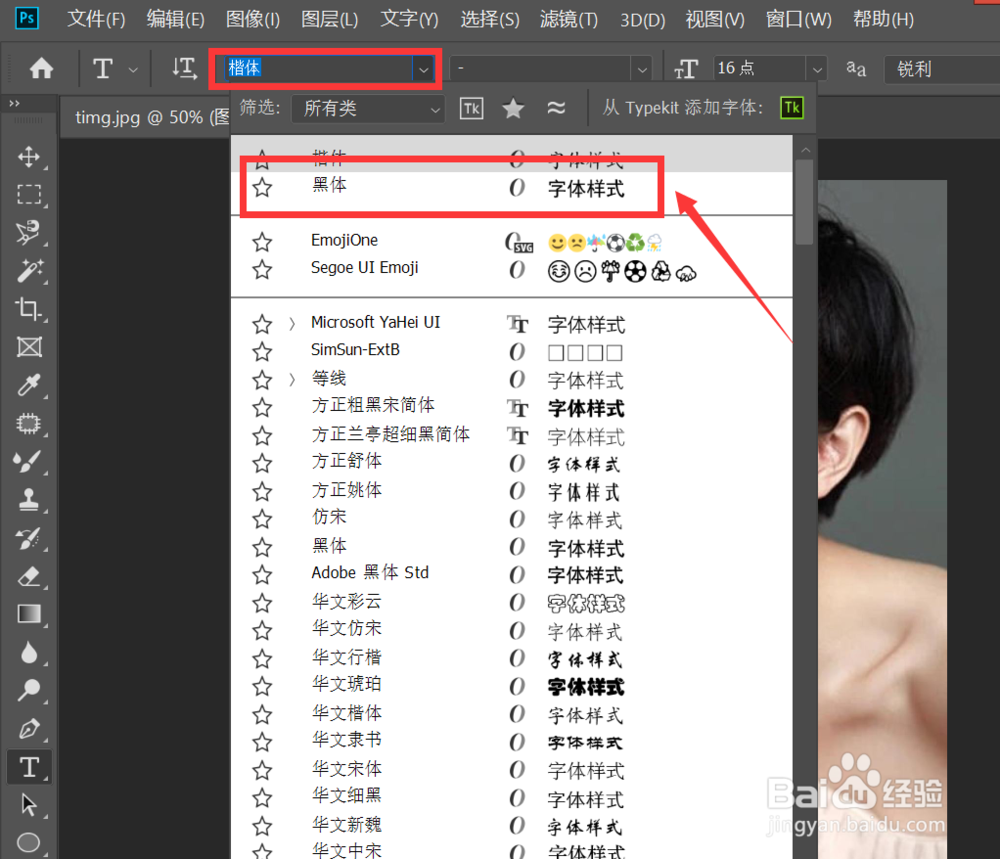Open the 滤镜 menu
1000x859 pixels.
click(x=568, y=19)
